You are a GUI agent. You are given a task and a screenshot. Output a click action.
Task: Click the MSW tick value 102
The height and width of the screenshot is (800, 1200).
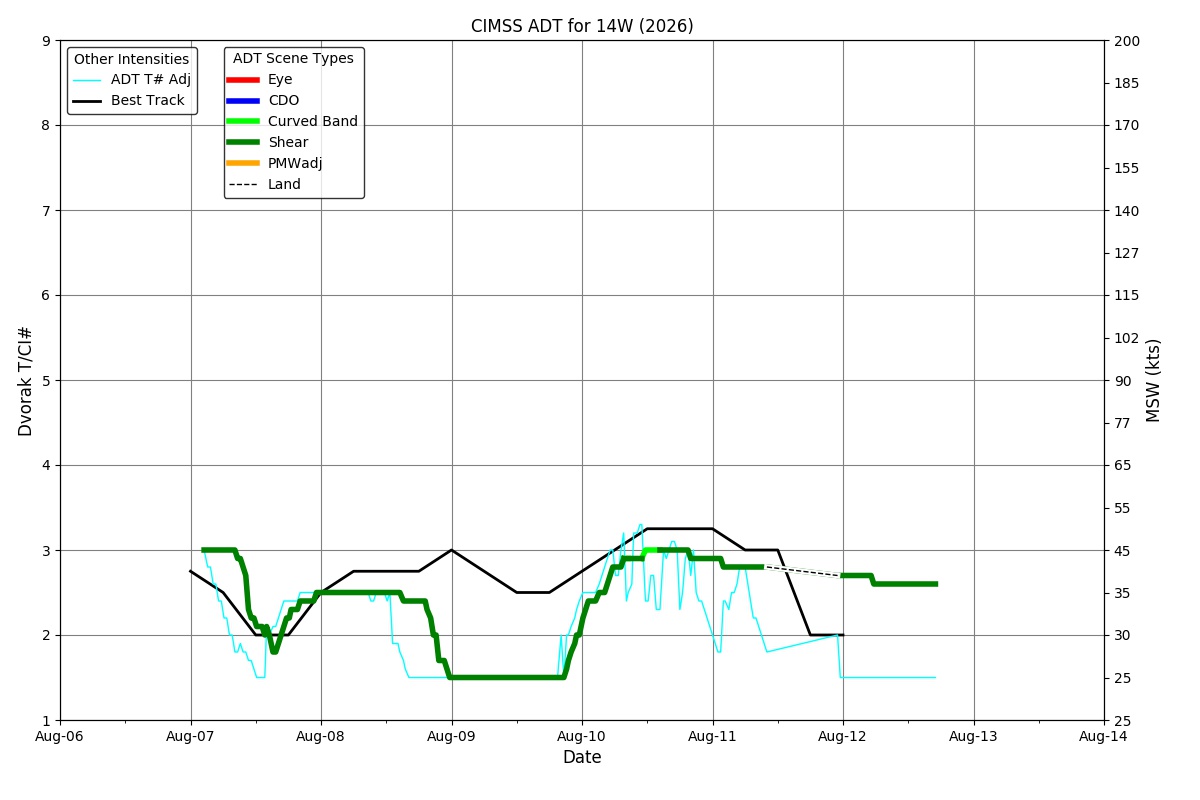coord(1127,338)
